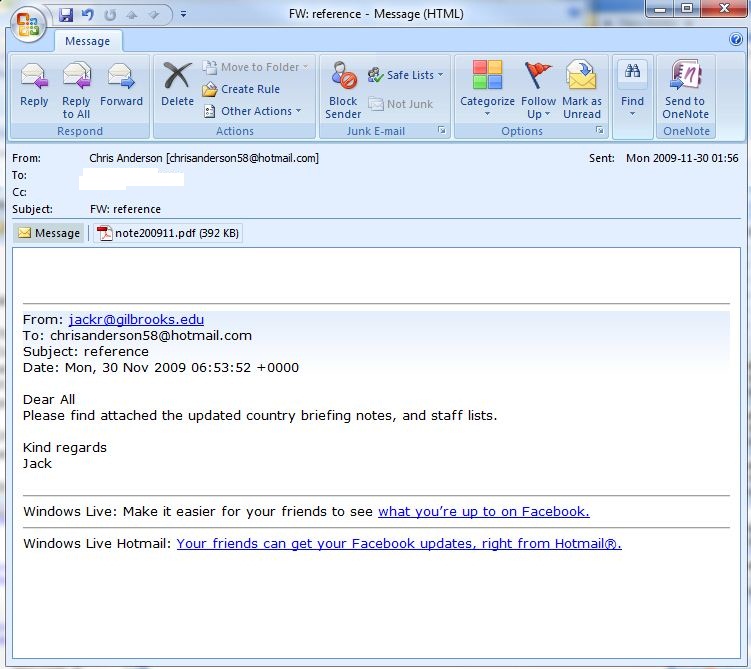This screenshot has width=751, height=669.
Task: Click the sender Chris Anderson address
Action: tap(204, 158)
